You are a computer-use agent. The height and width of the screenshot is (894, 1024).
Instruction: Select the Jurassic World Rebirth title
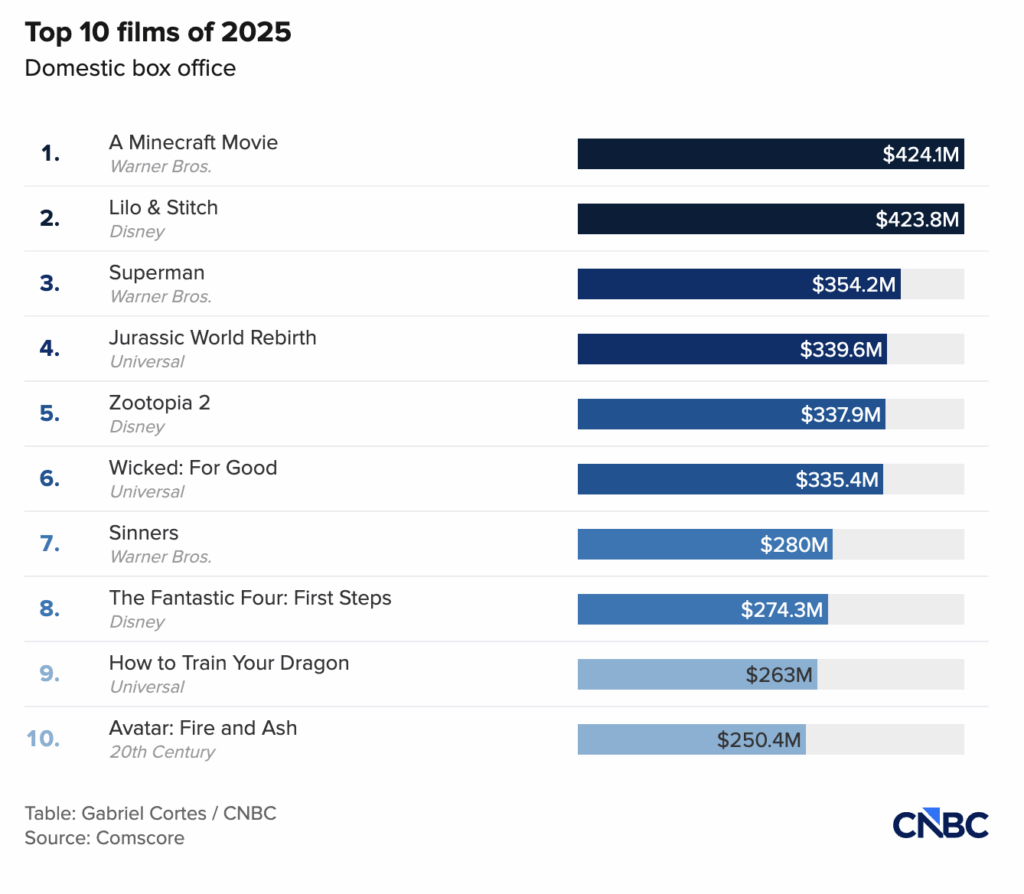click(x=212, y=338)
